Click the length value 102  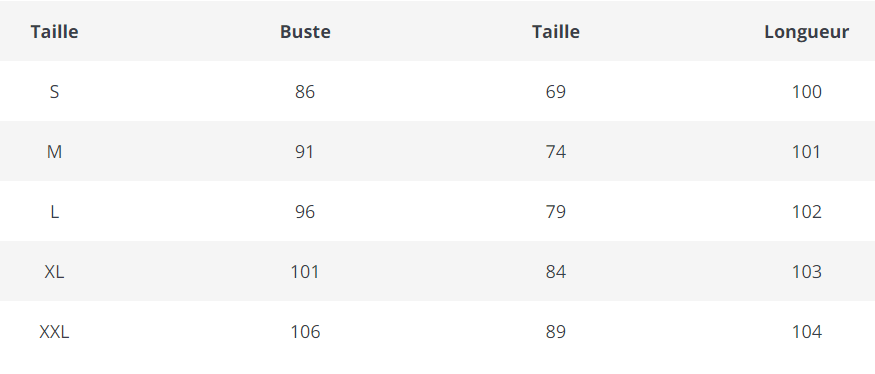point(806,212)
